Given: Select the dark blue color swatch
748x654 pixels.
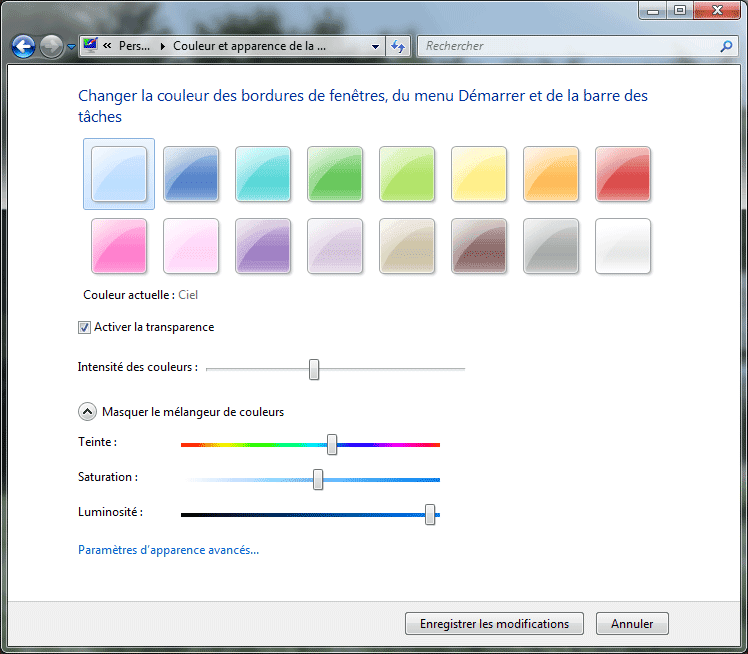Looking at the screenshot, I should click(191, 174).
